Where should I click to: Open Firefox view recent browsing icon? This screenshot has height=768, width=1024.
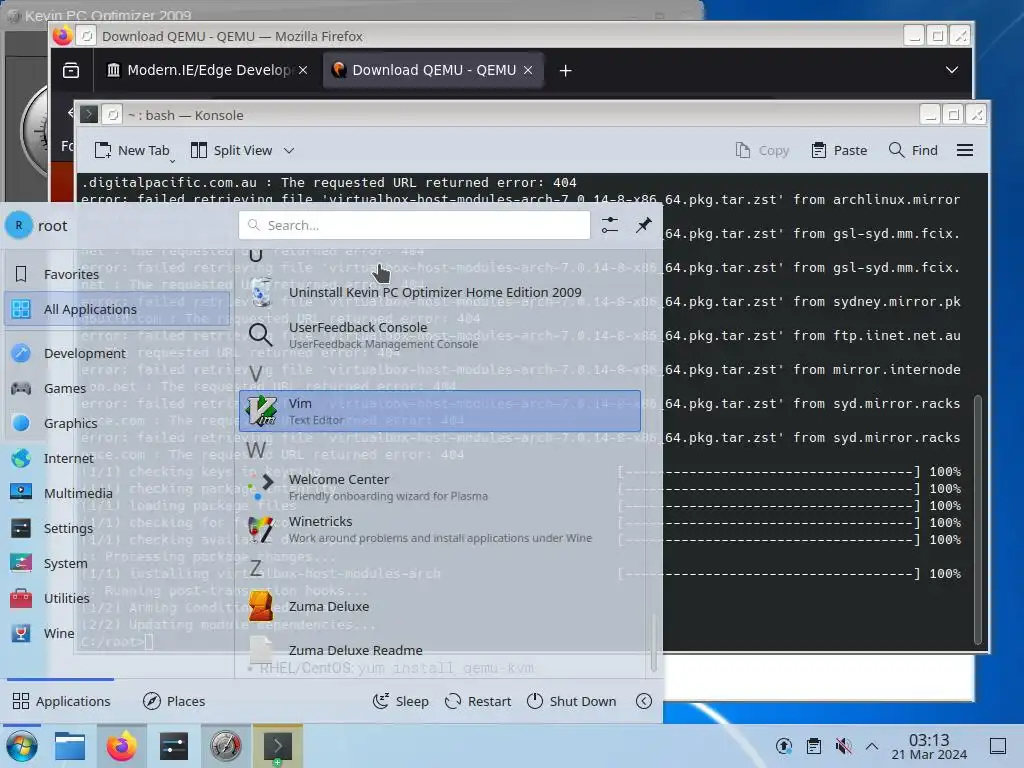(x=71, y=70)
